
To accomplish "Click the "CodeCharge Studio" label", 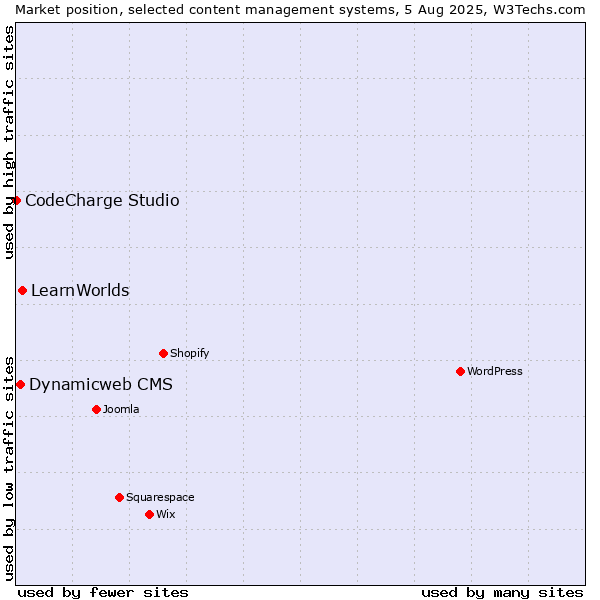I will pyautogui.click(x=102, y=201).
